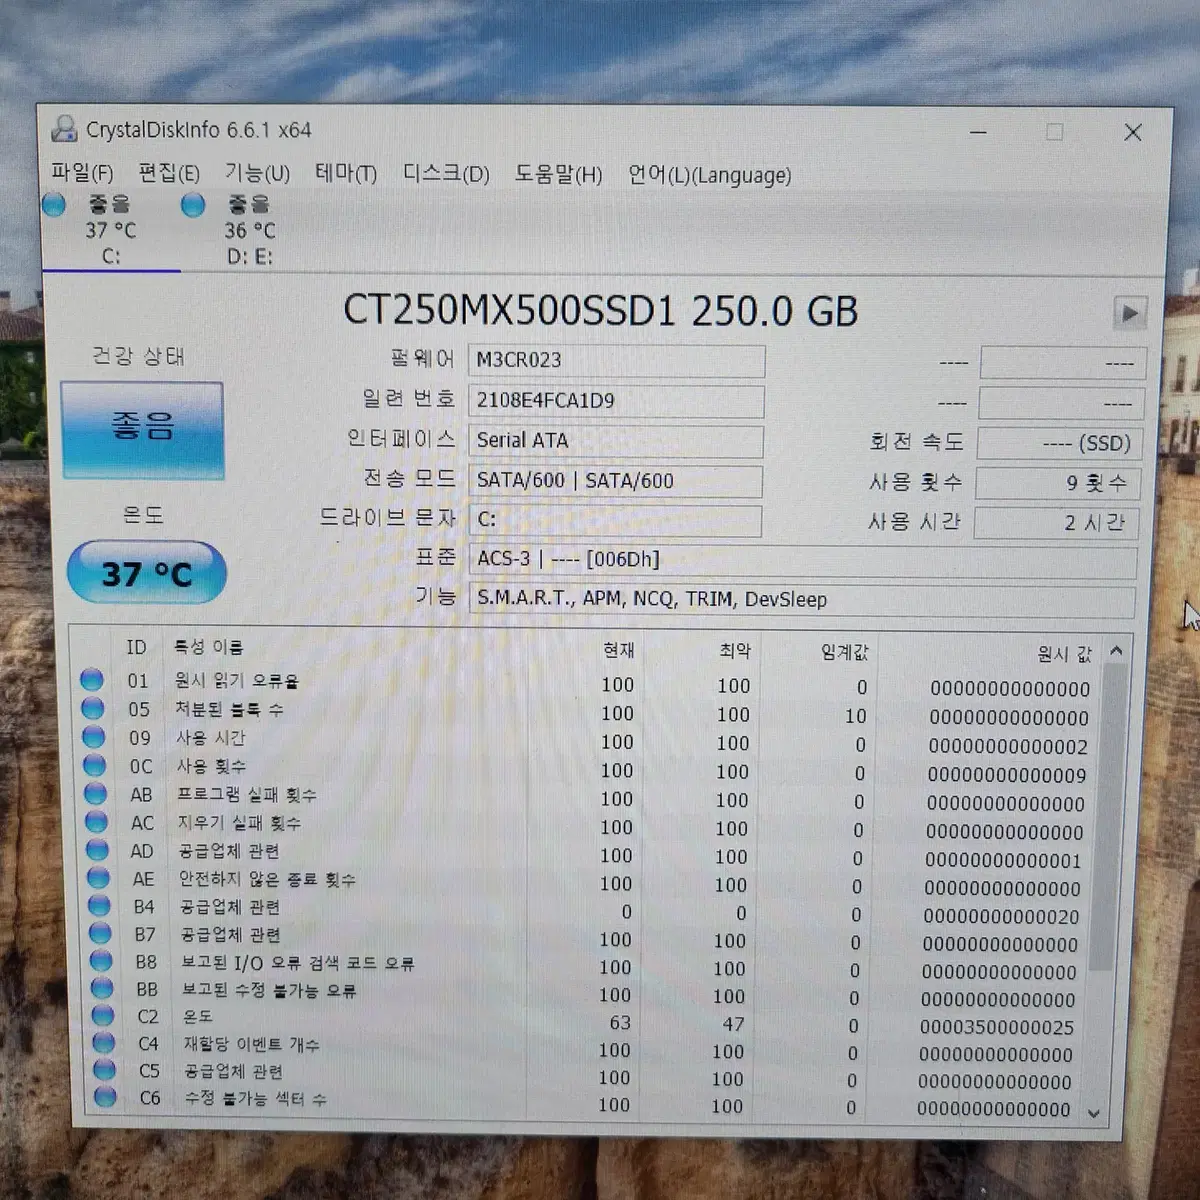Click the status icon of attribute 0C
This screenshot has width=1200, height=1200.
click(x=95, y=765)
